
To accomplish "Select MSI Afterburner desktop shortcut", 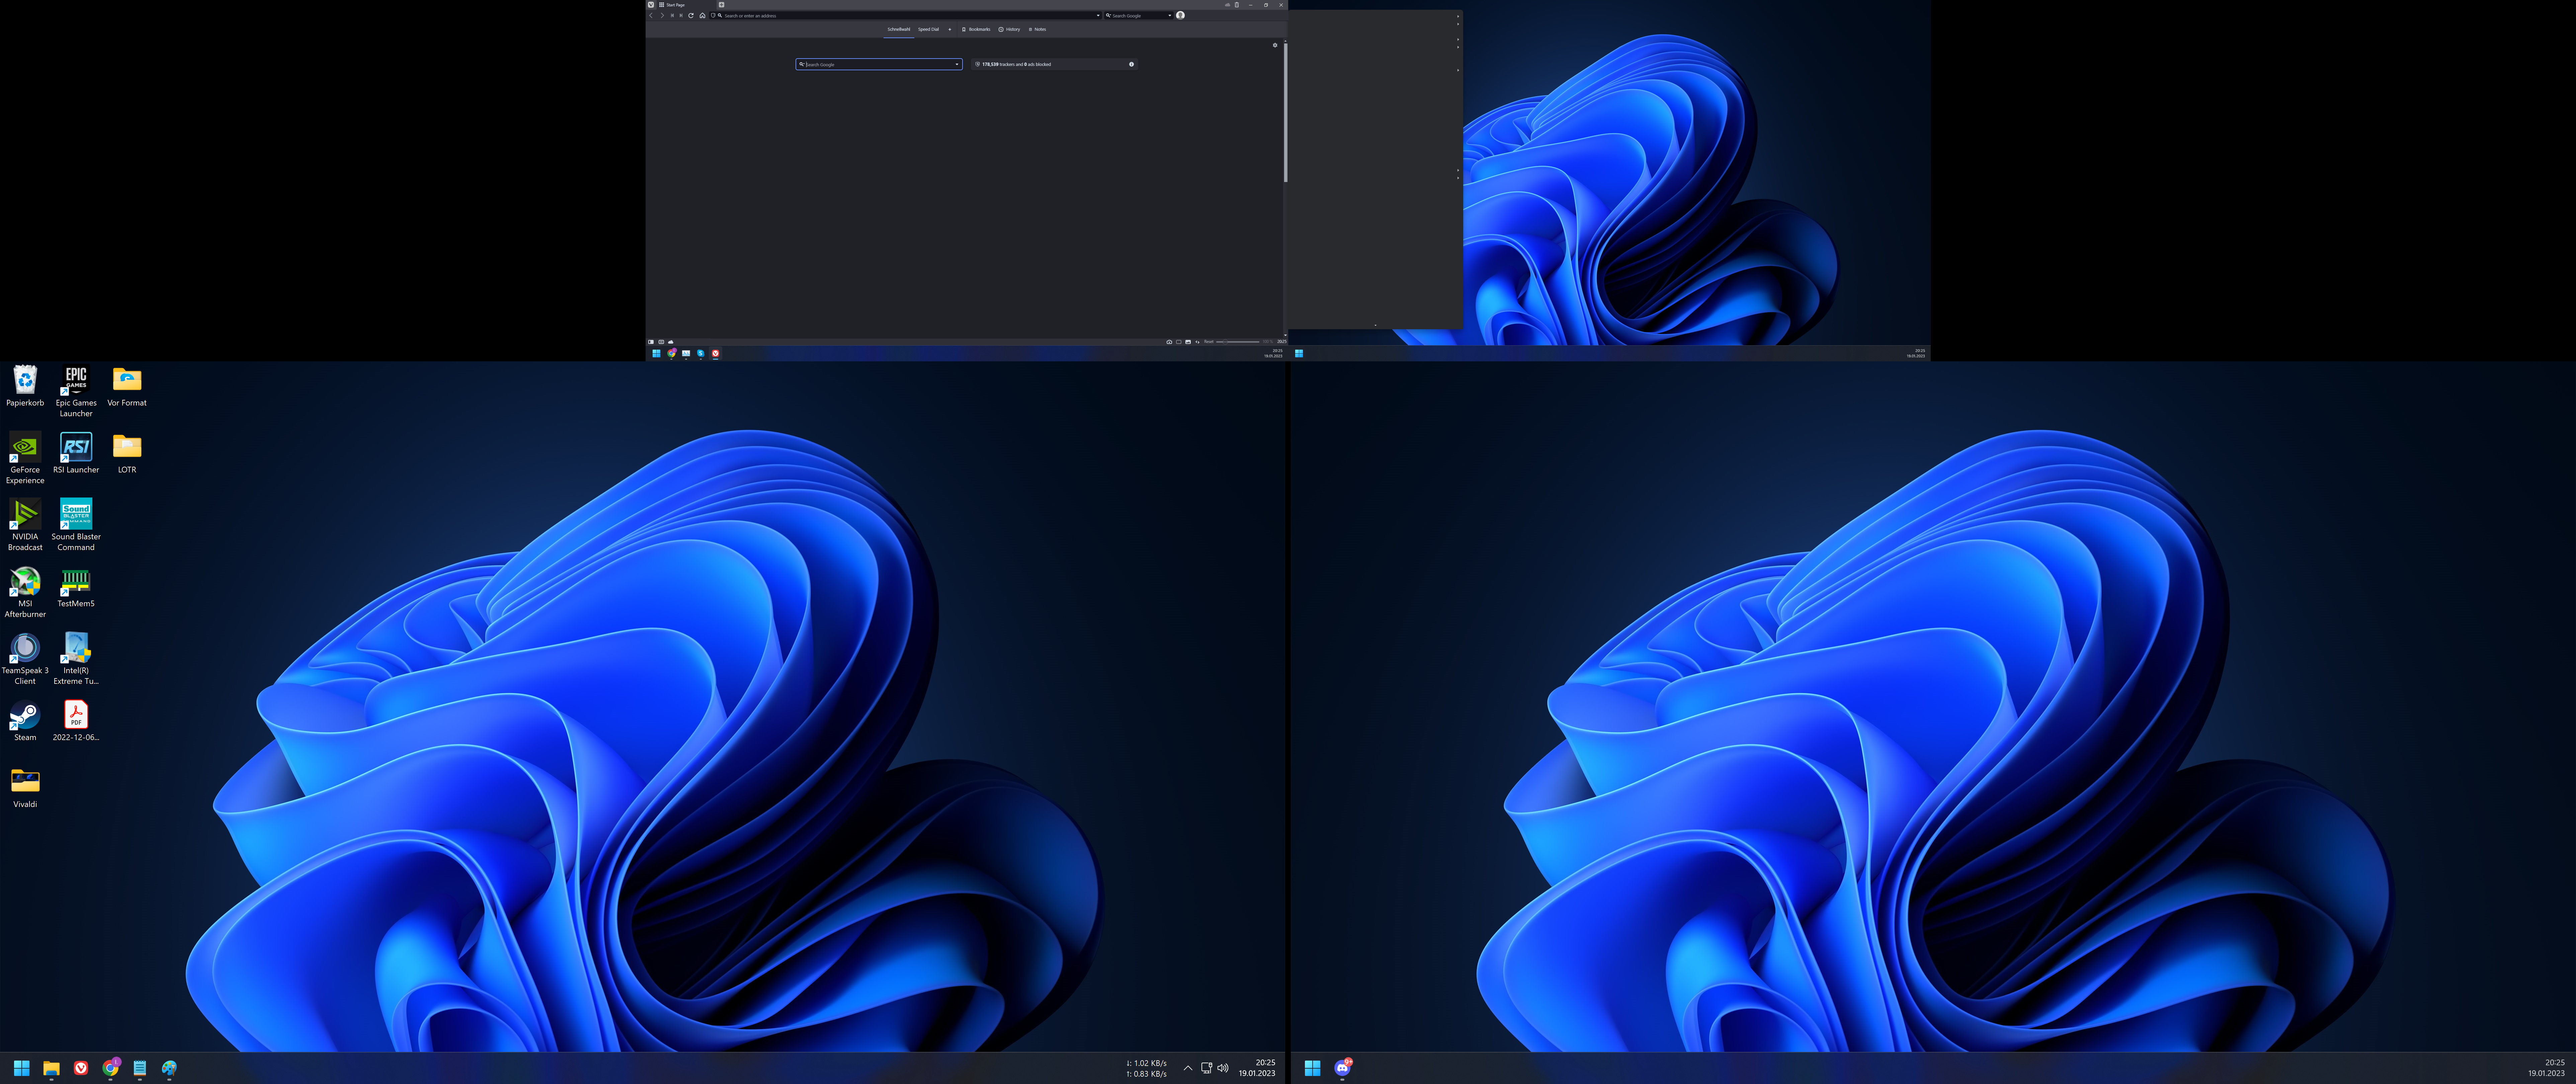I will point(25,592).
